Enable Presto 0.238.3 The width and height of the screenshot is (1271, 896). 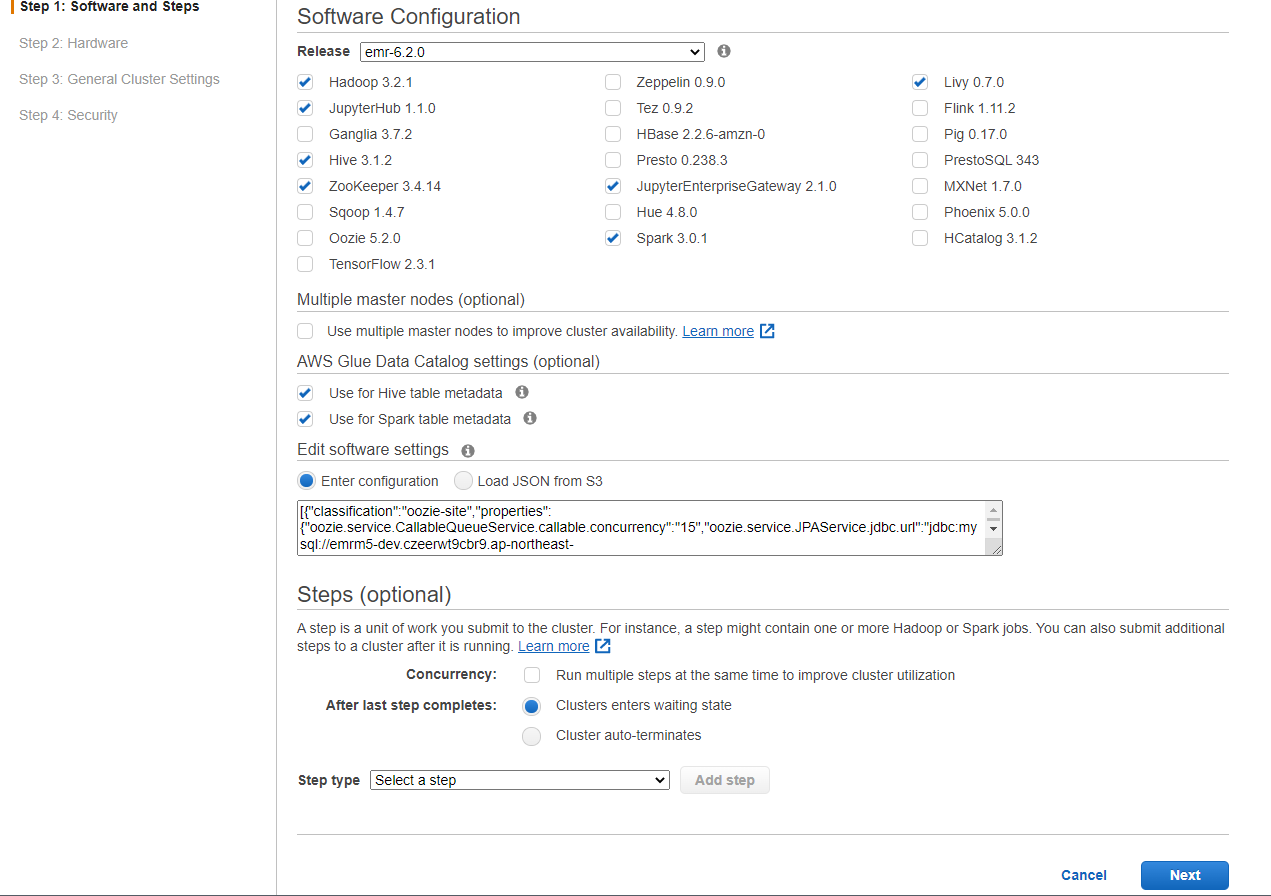[x=613, y=160]
